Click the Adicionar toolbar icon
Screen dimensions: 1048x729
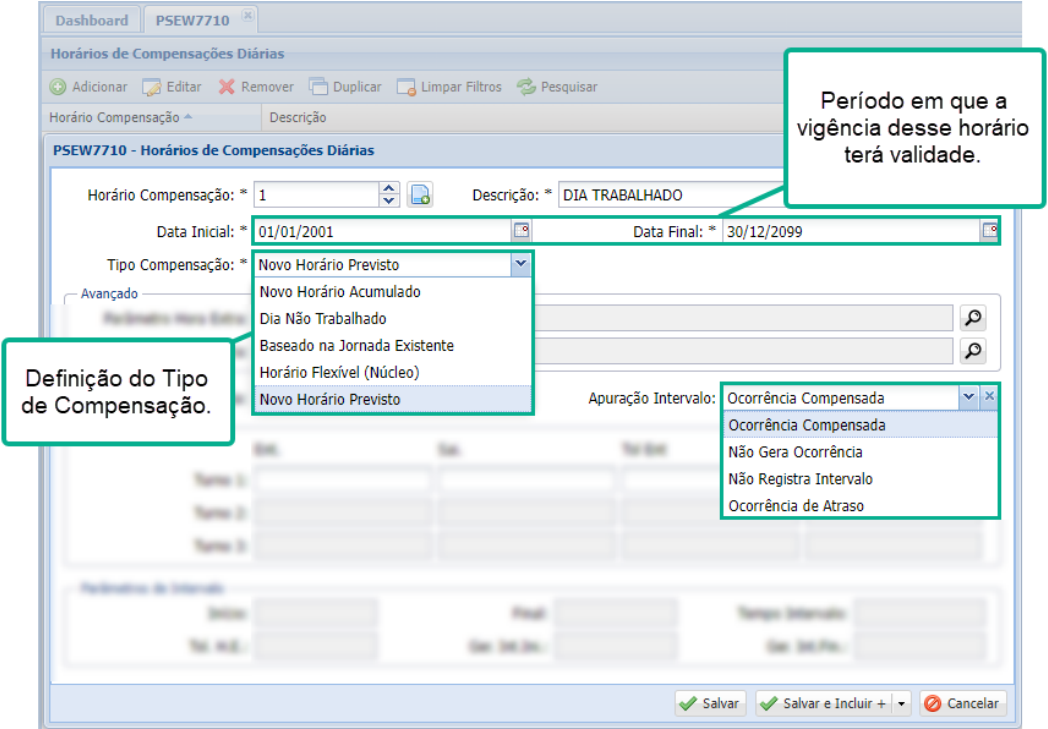point(58,87)
